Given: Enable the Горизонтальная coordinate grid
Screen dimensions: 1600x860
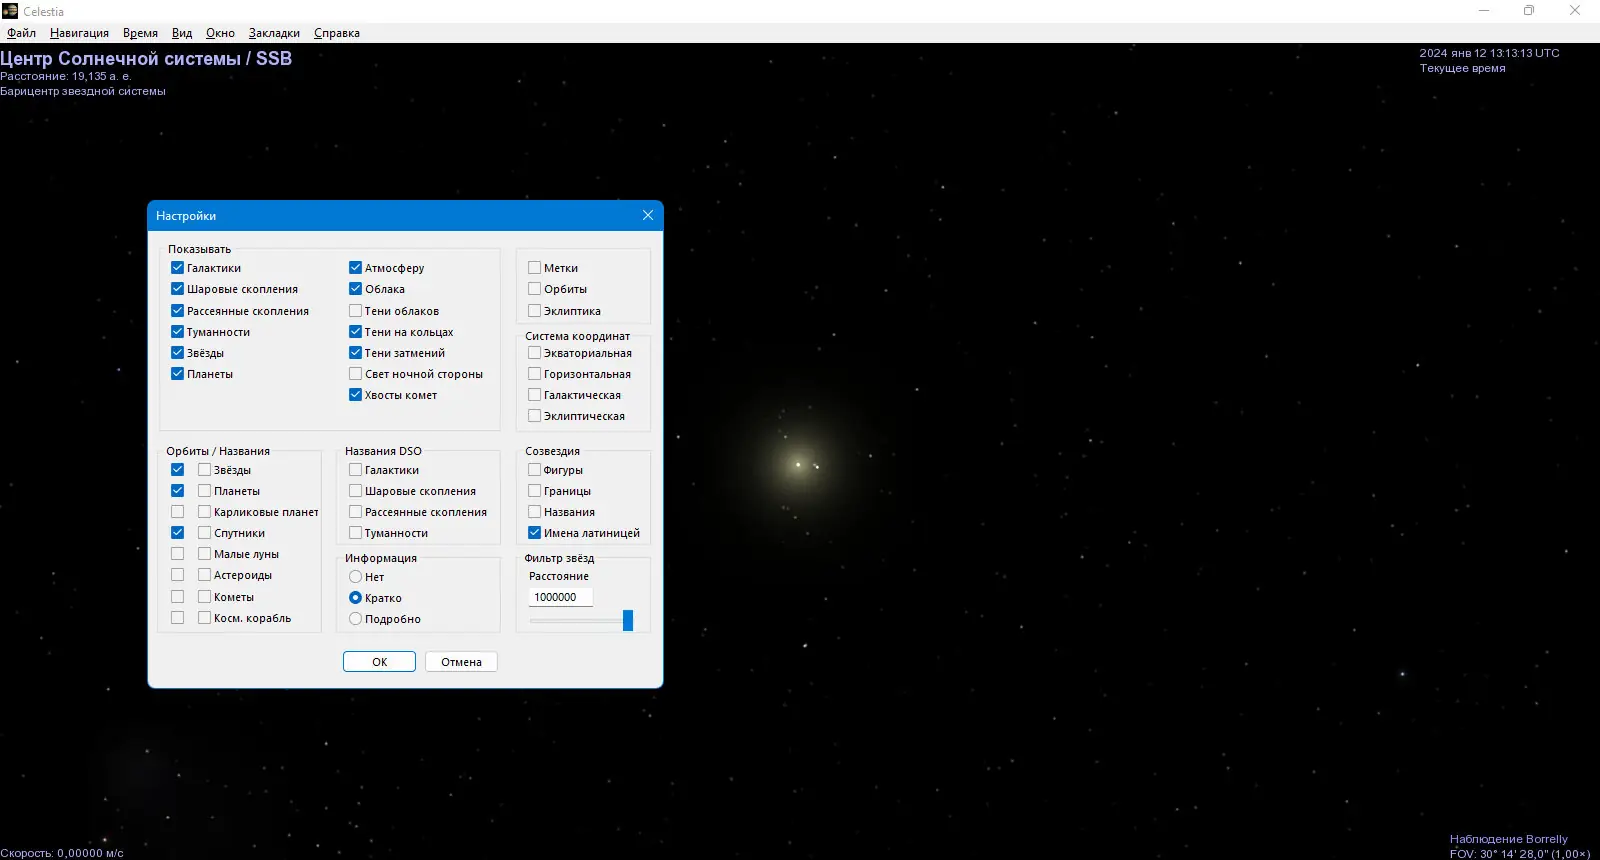Looking at the screenshot, I should click(534, 374).
